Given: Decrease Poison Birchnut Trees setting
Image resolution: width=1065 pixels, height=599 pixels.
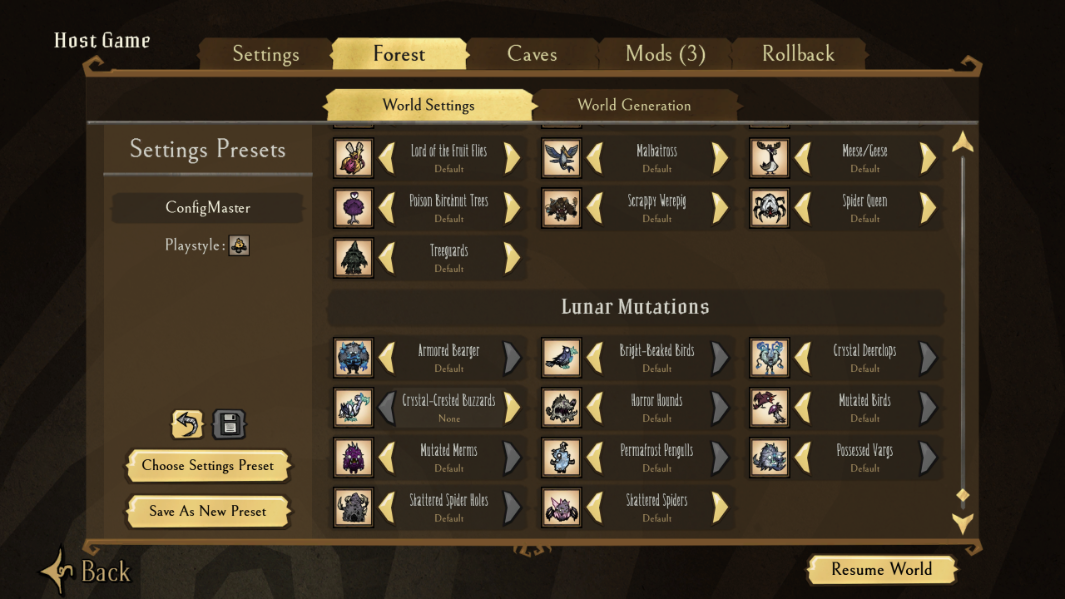Looking at the screenshot, I should pyautogui.click(x=386, y=208).
